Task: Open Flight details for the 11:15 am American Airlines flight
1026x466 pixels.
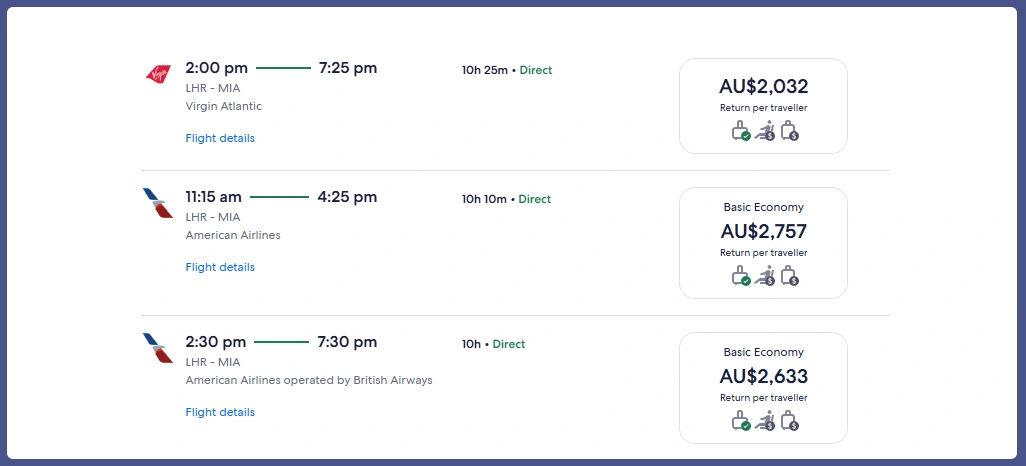Action: (x=220, y=267)
